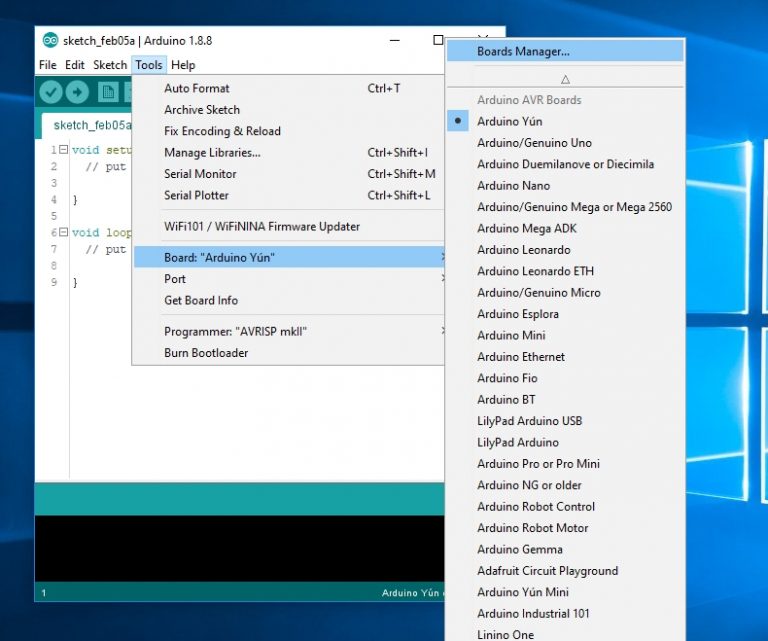Switch to the sketch_feb05a editor tab

click(x=90, y=125)
